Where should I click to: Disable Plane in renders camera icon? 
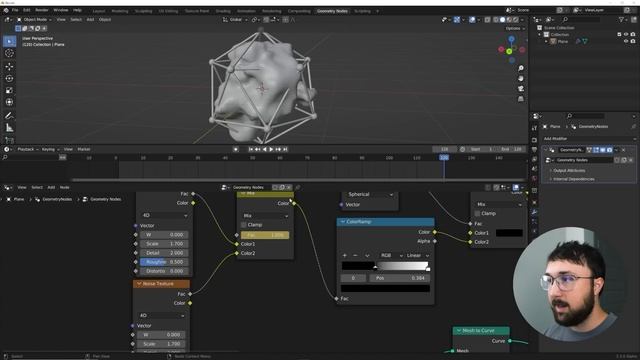(633, 41)
